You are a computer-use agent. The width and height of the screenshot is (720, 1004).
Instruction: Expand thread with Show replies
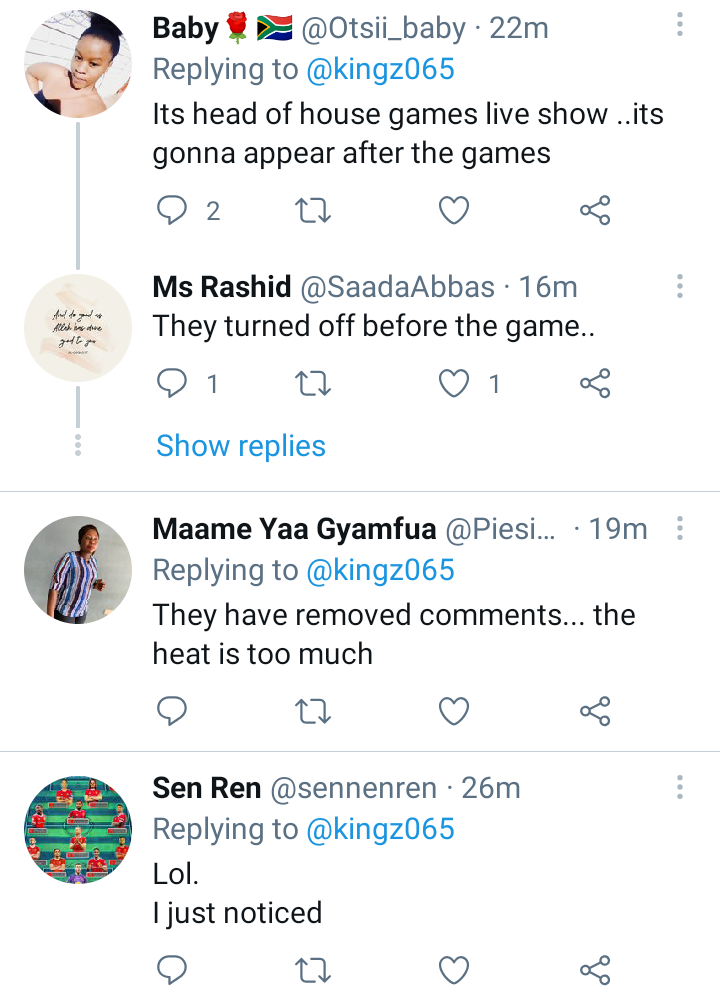pyautogui.click(x=241, y=445)
